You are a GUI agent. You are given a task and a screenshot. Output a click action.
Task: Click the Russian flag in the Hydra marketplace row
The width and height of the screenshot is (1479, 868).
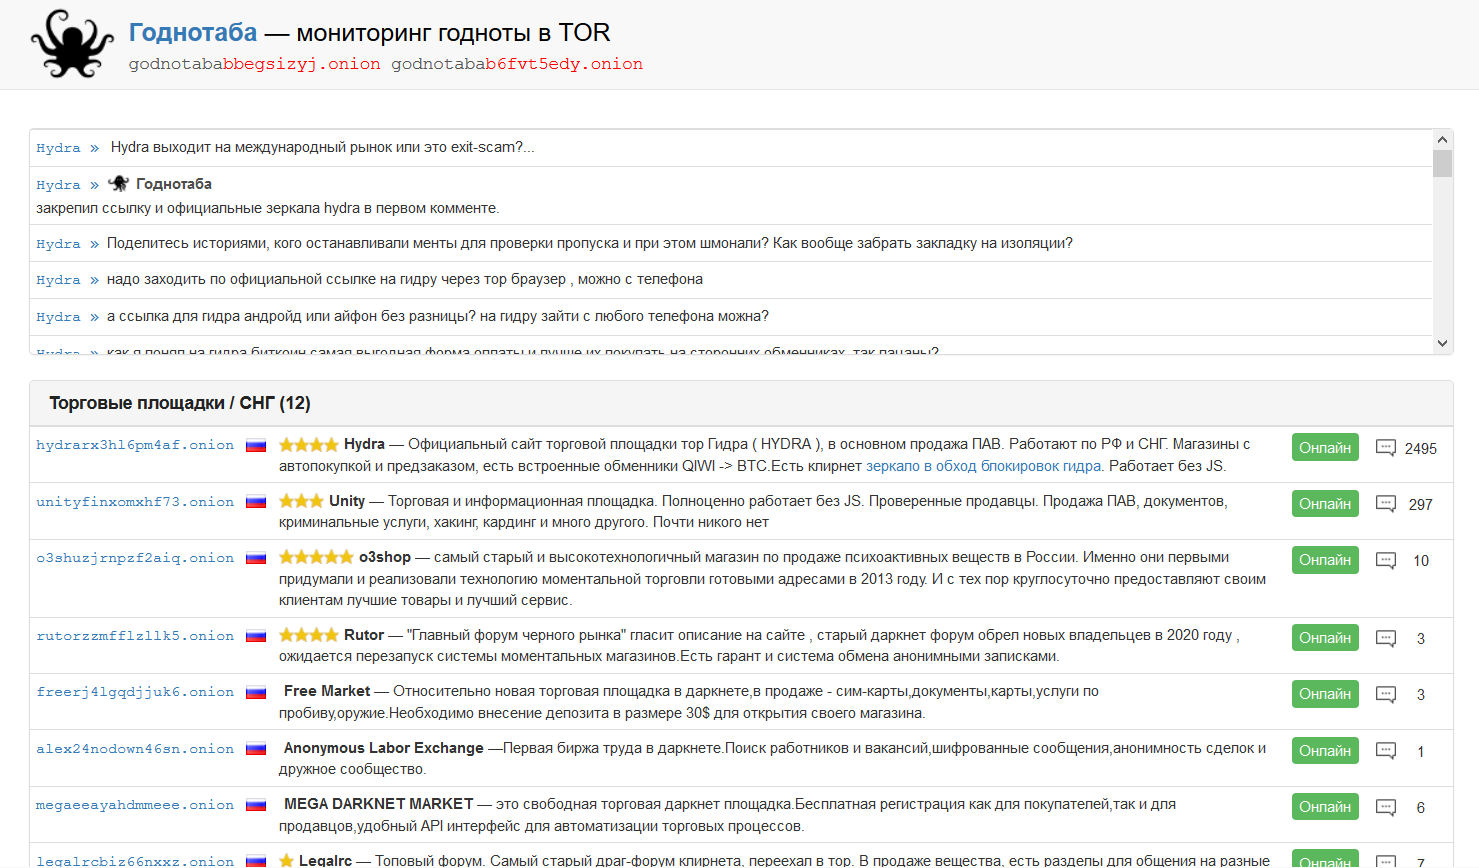click(256, 445)
